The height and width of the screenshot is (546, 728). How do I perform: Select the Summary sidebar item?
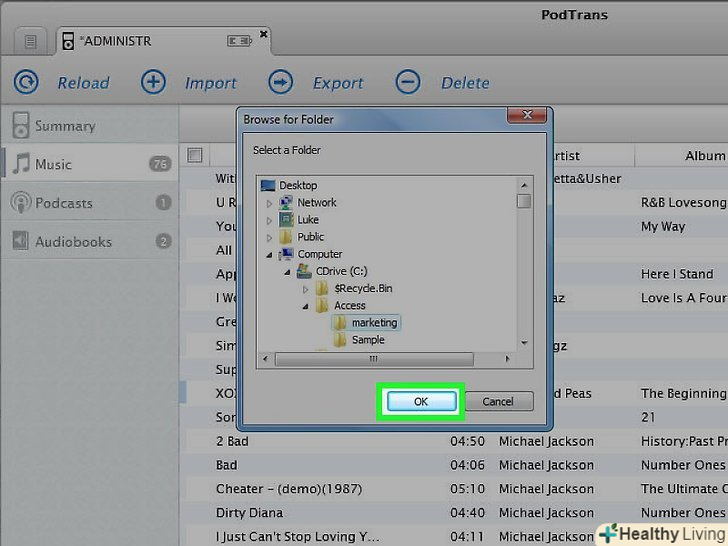89,125
